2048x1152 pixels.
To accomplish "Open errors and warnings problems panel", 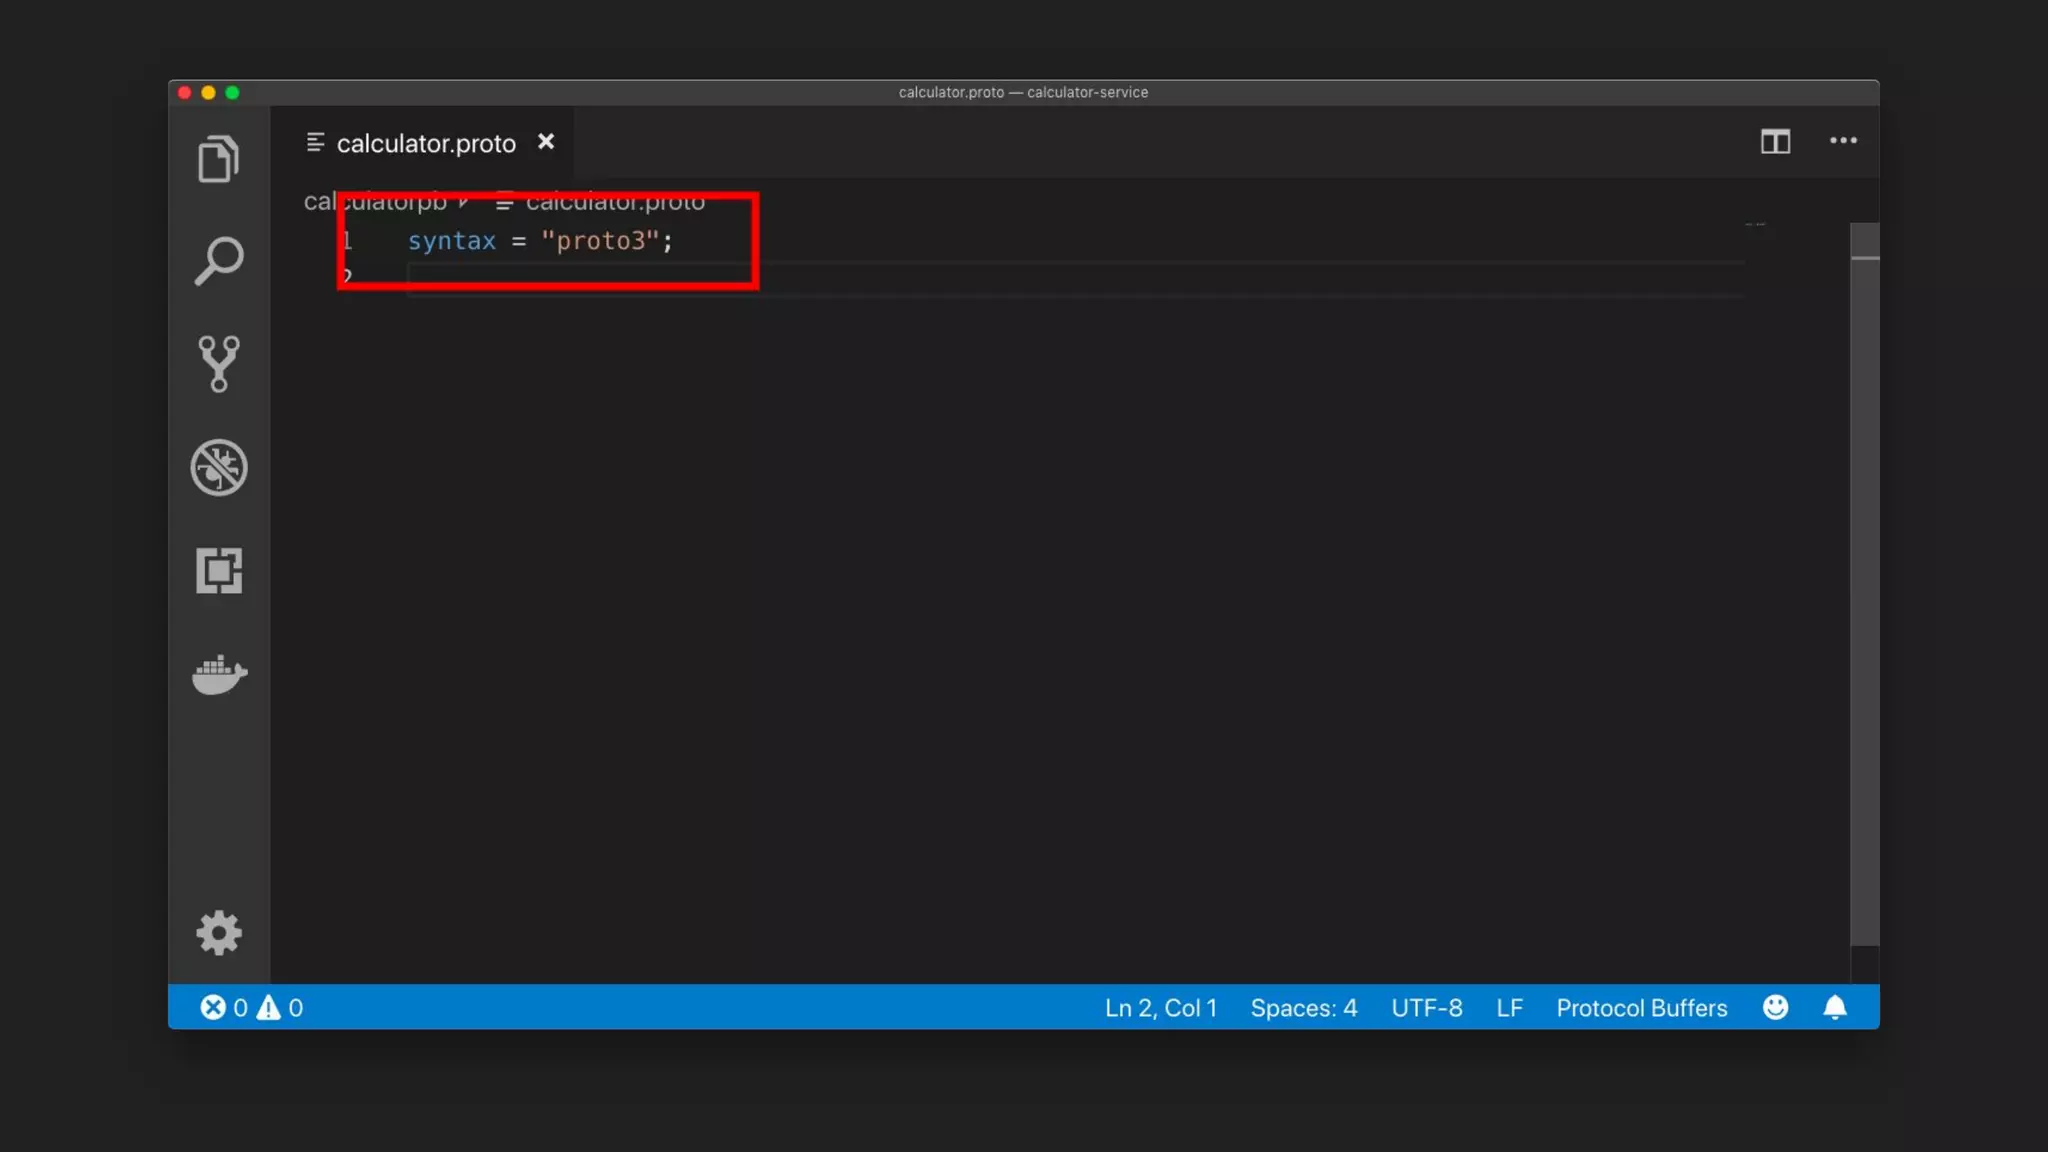I will click(x=251, y=1008).
